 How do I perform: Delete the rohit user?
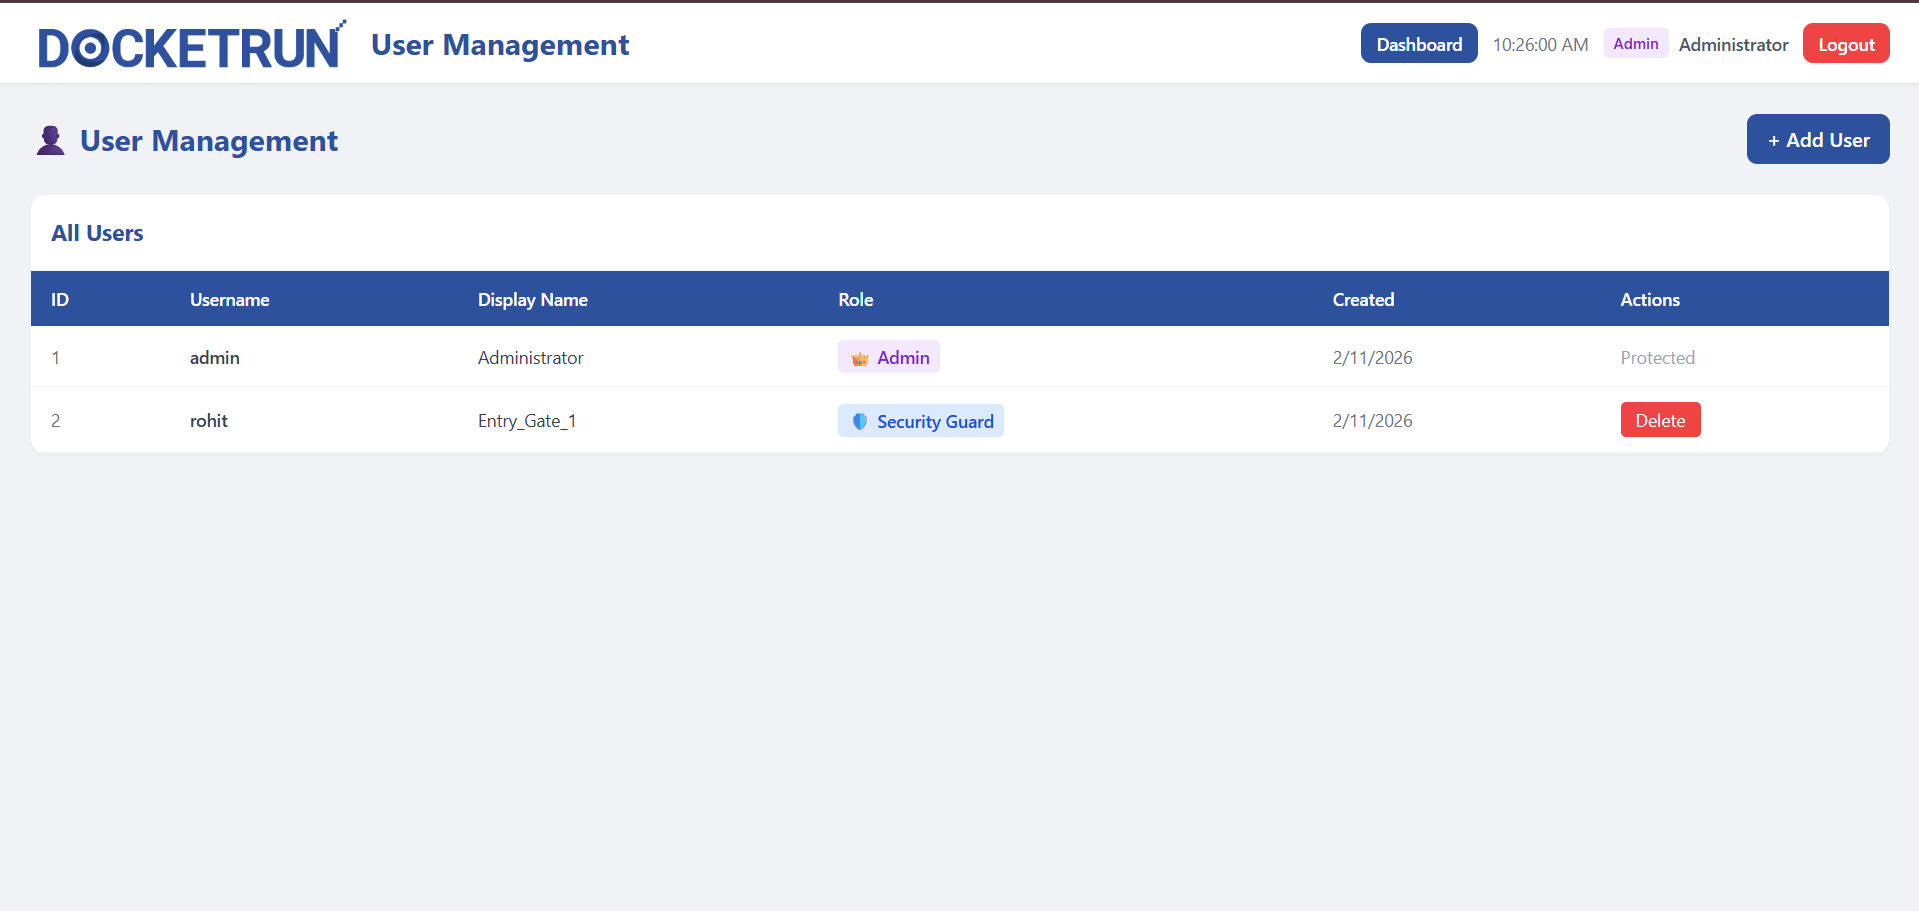click(x=1659, y=421)
